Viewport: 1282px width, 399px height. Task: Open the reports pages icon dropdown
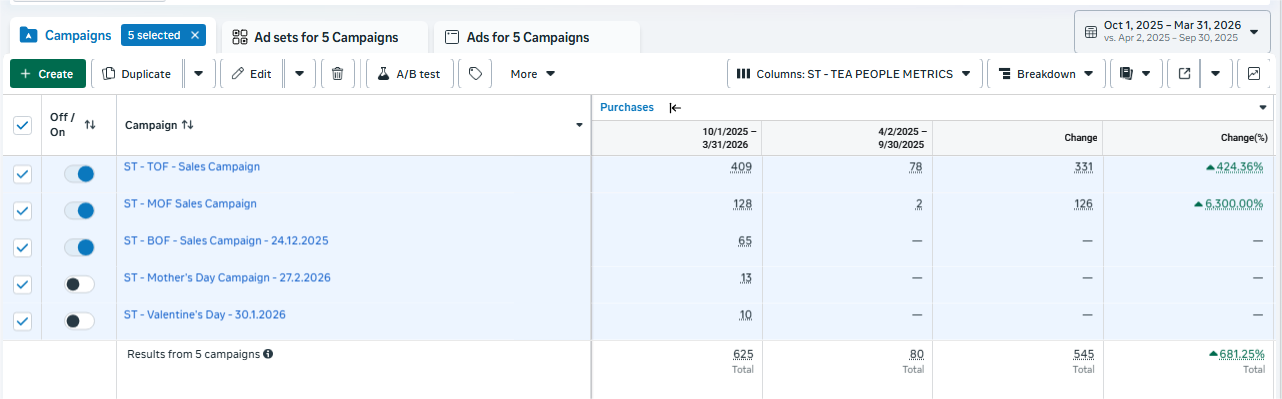(x=1134, y=74)
